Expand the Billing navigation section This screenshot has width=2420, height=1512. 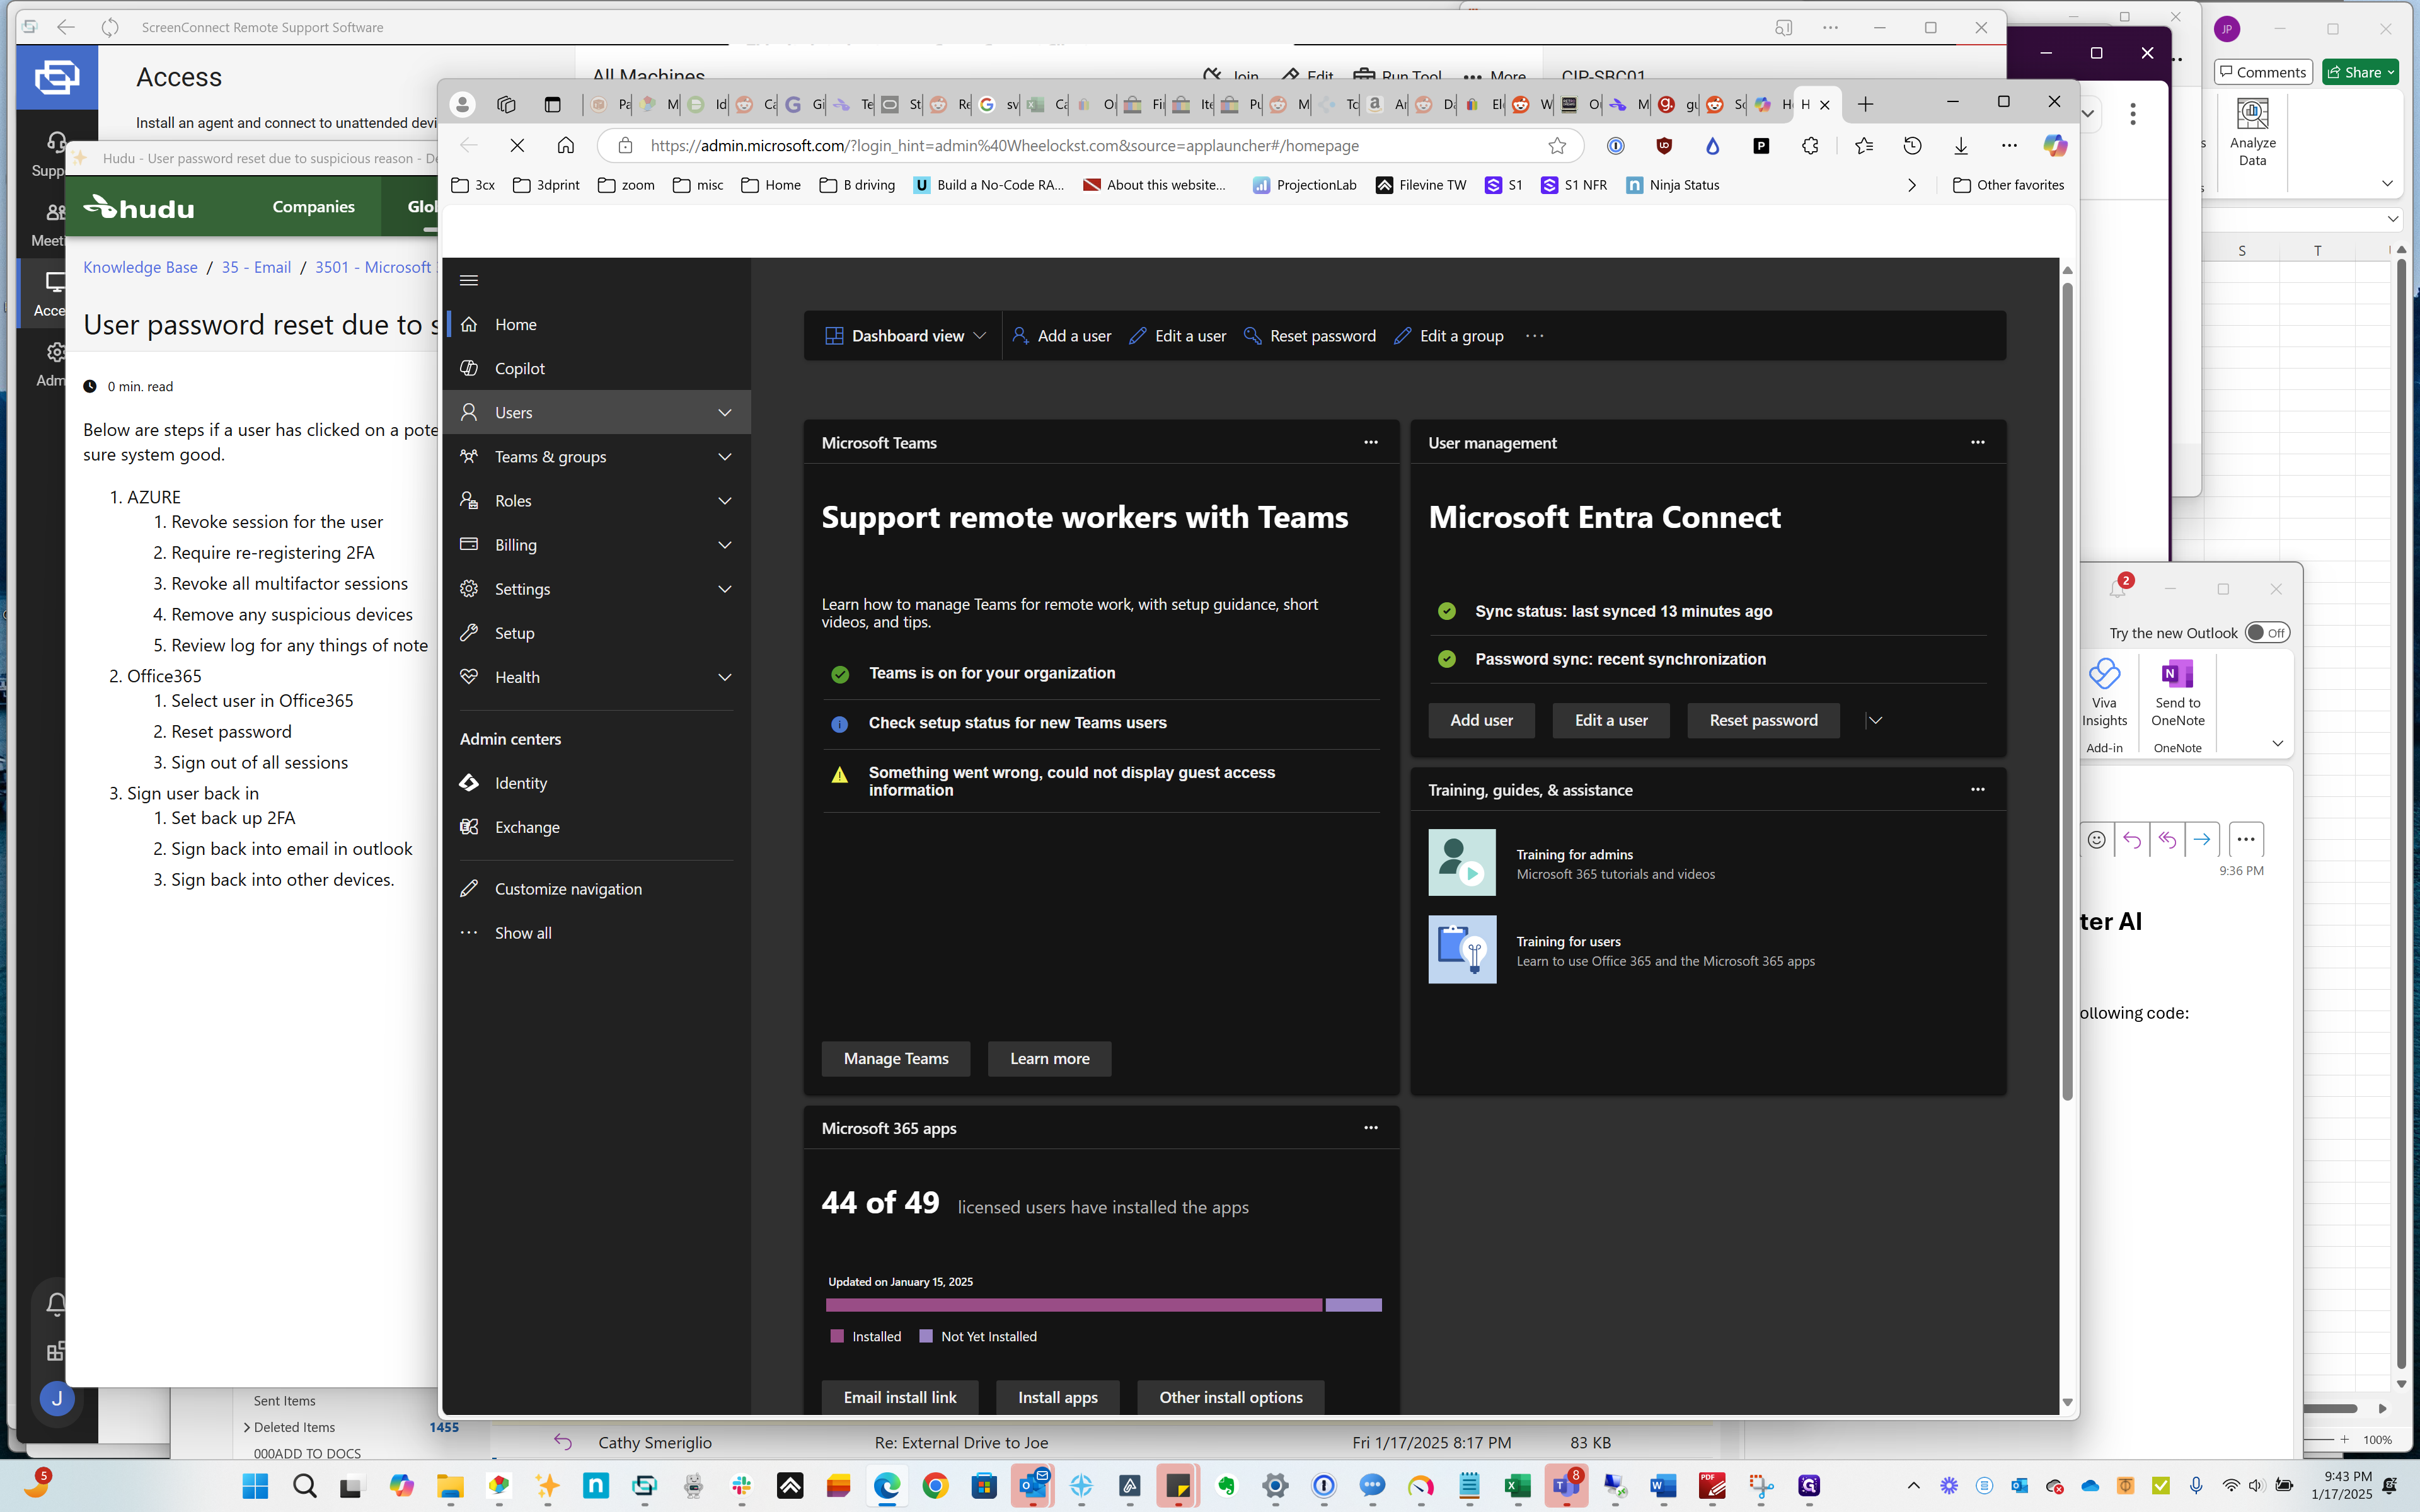725,545
